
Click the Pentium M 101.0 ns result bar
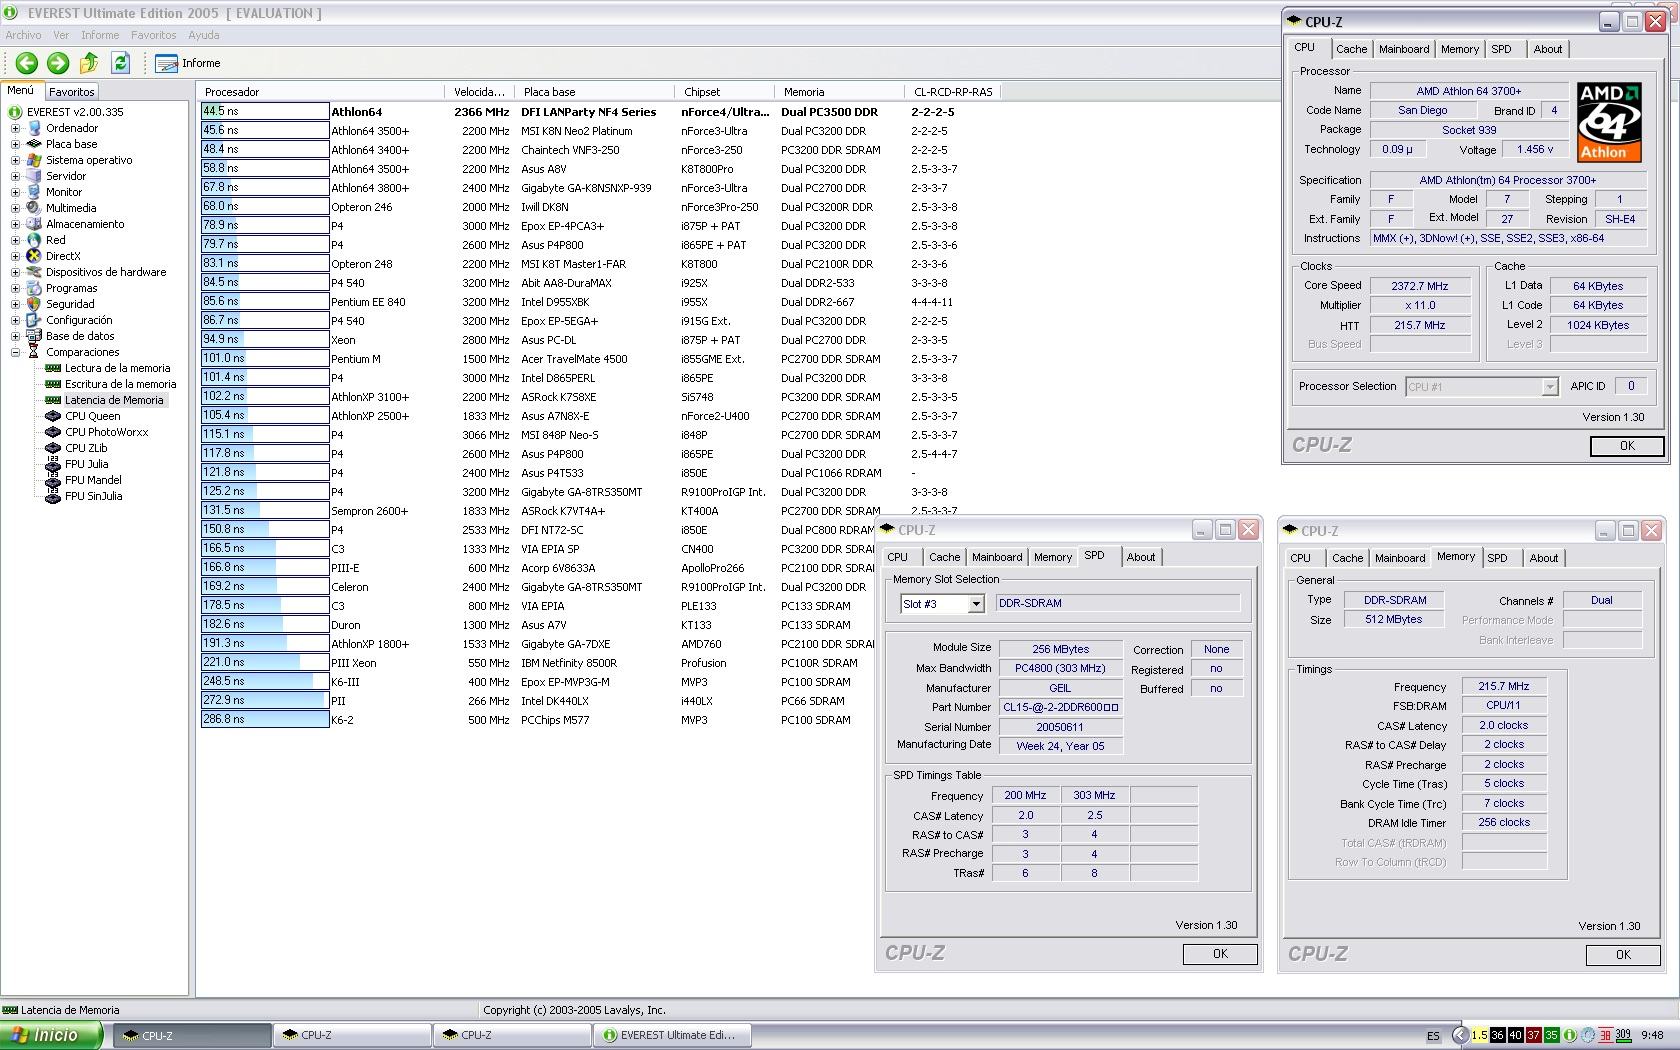click(265, 359)
